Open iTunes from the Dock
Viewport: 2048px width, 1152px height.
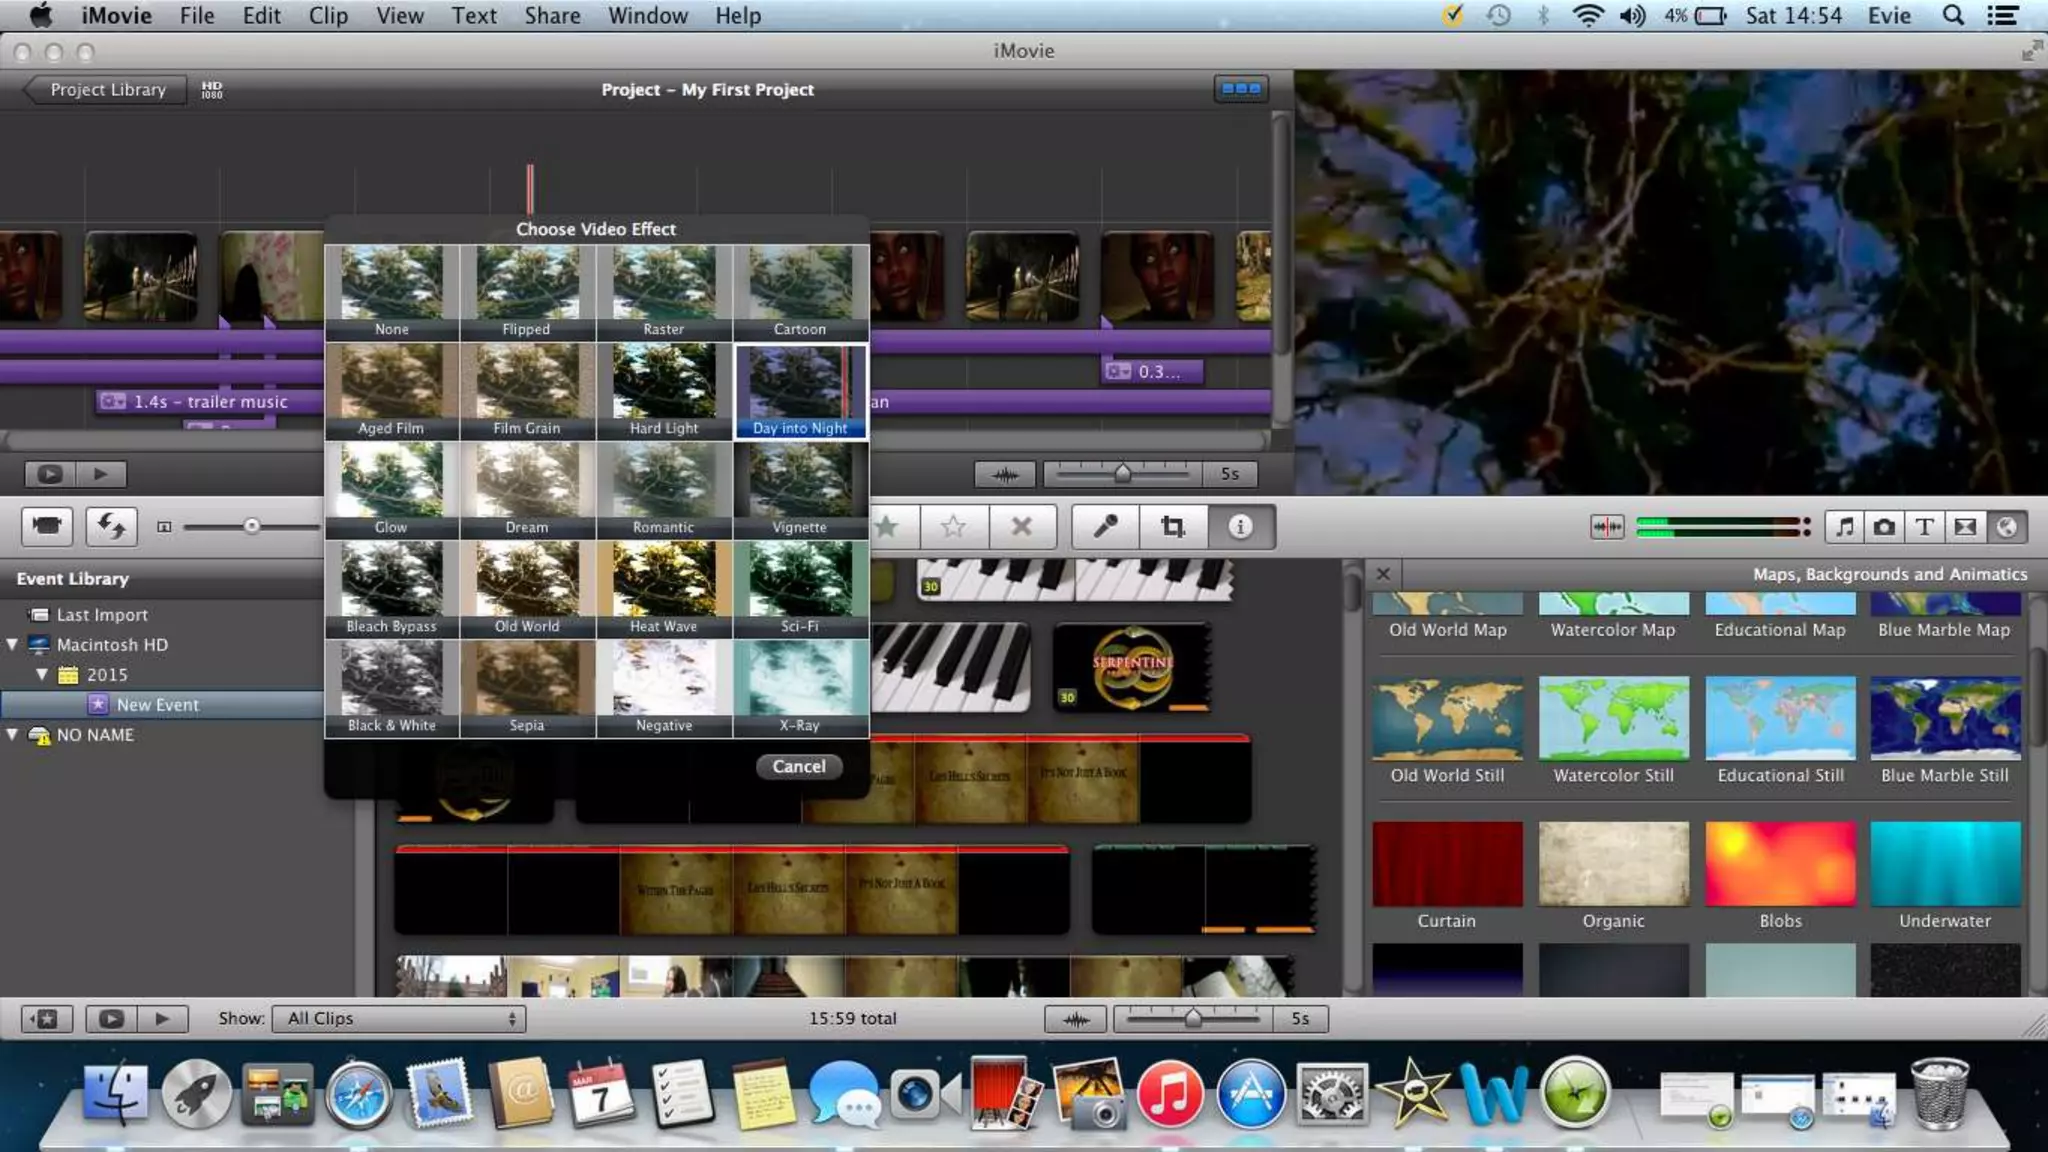click(1169, 1093)
